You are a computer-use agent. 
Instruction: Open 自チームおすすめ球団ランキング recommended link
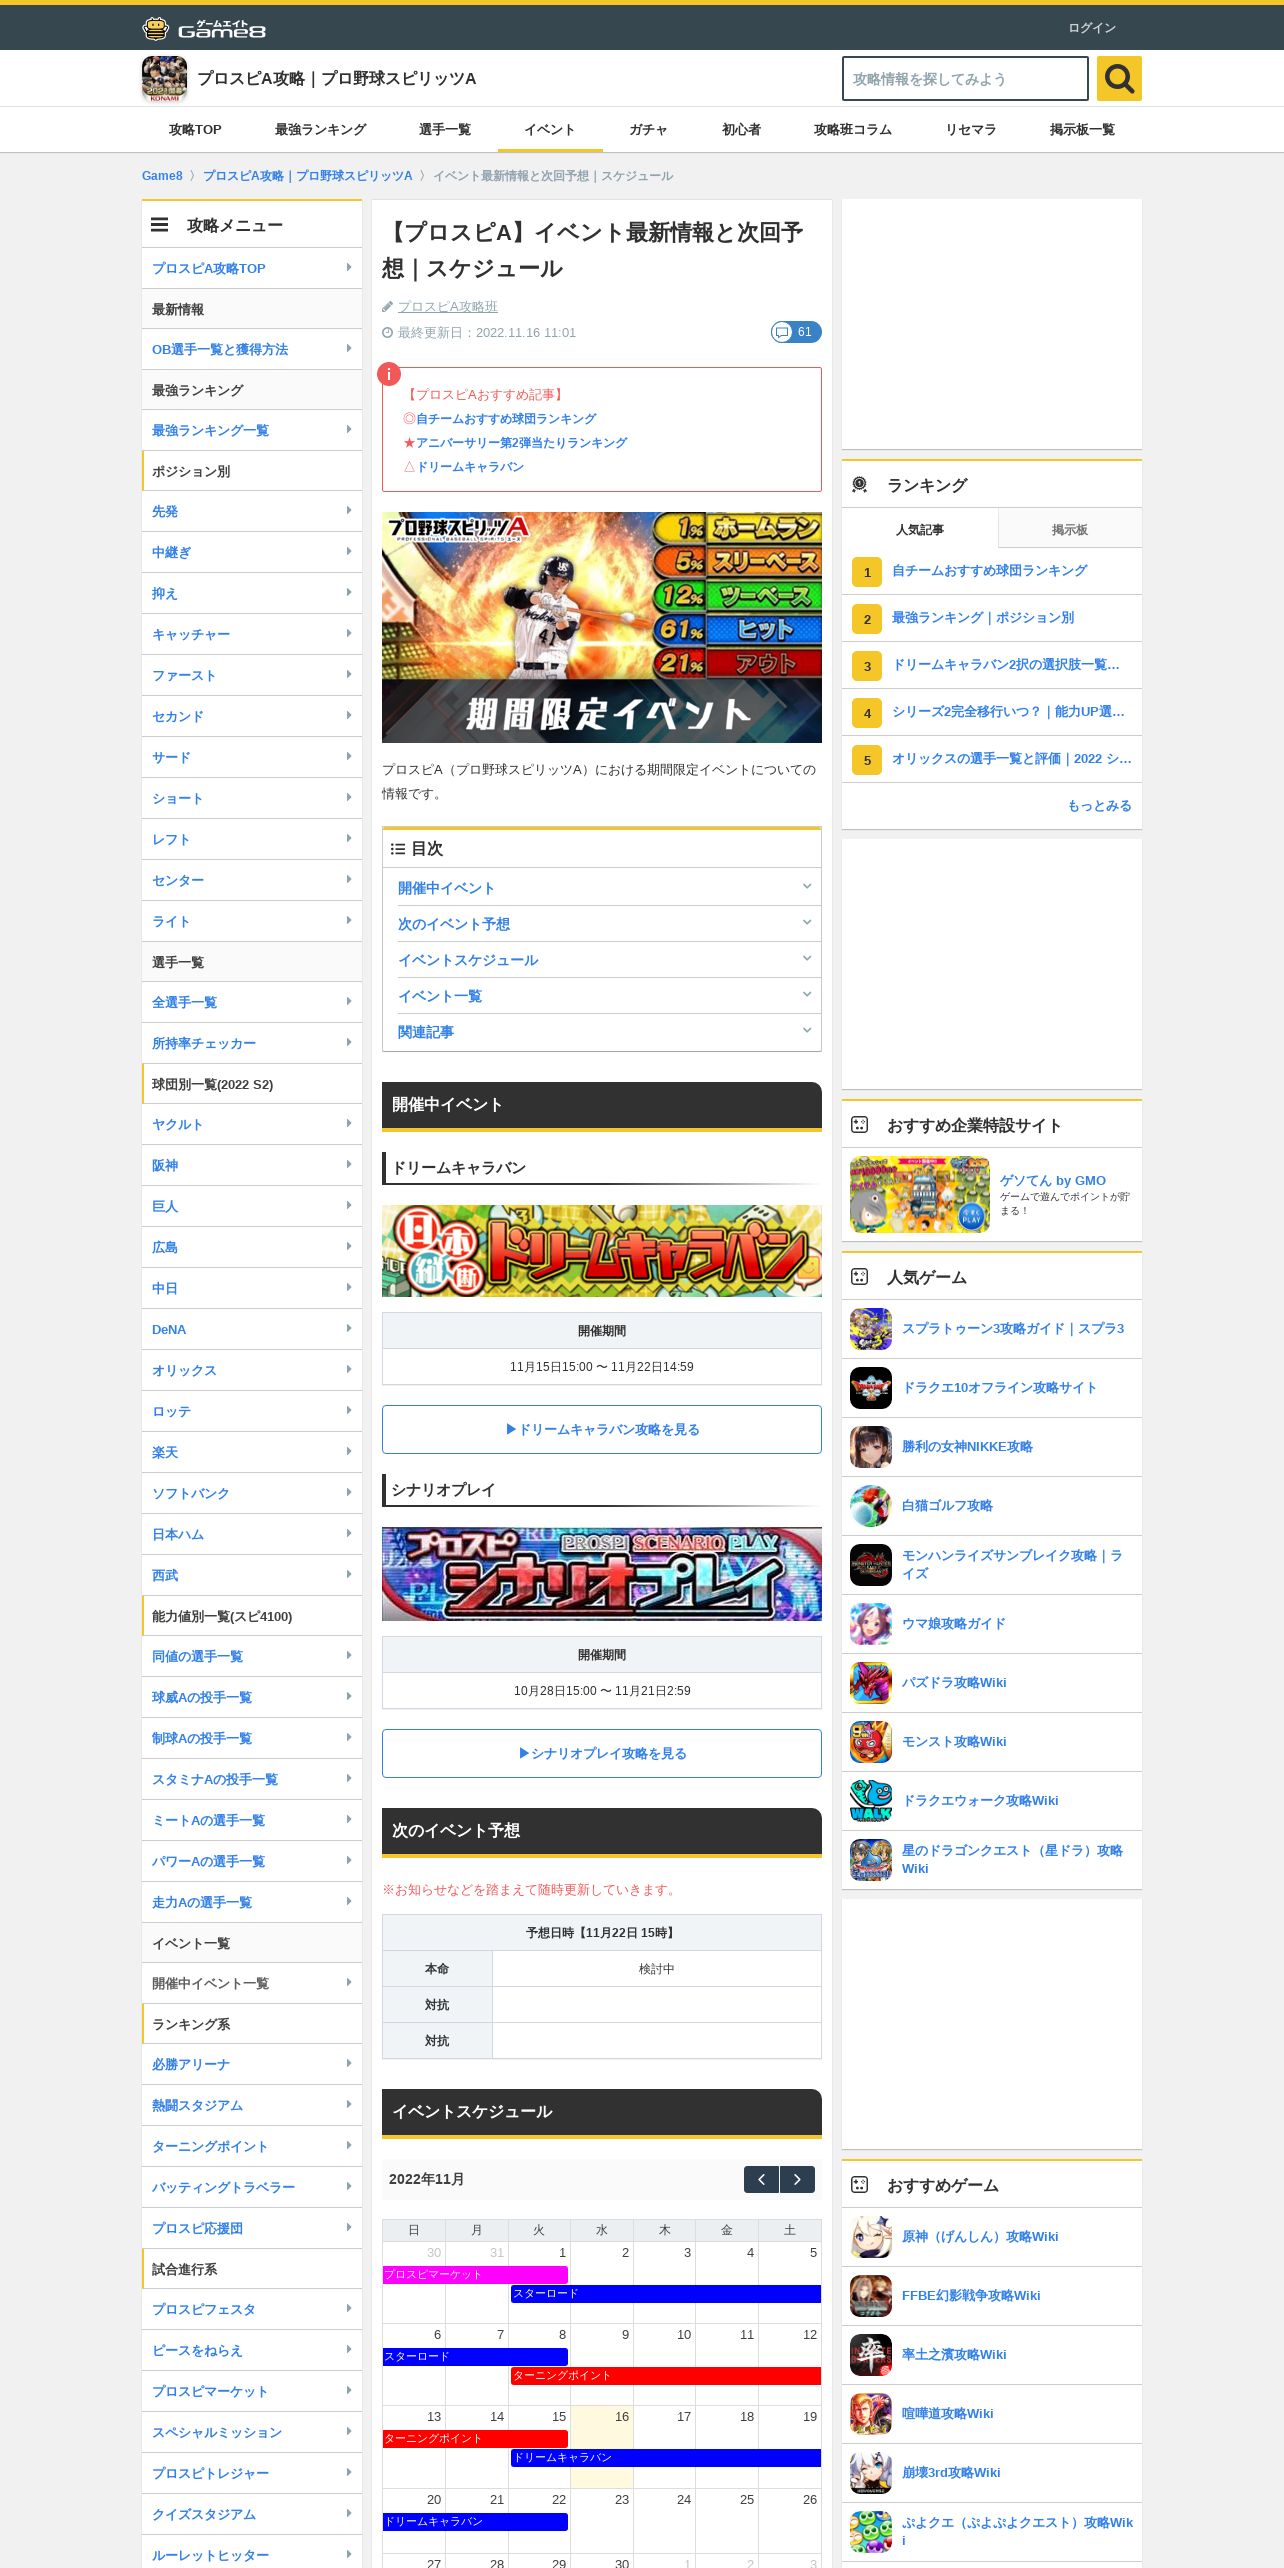506,419
